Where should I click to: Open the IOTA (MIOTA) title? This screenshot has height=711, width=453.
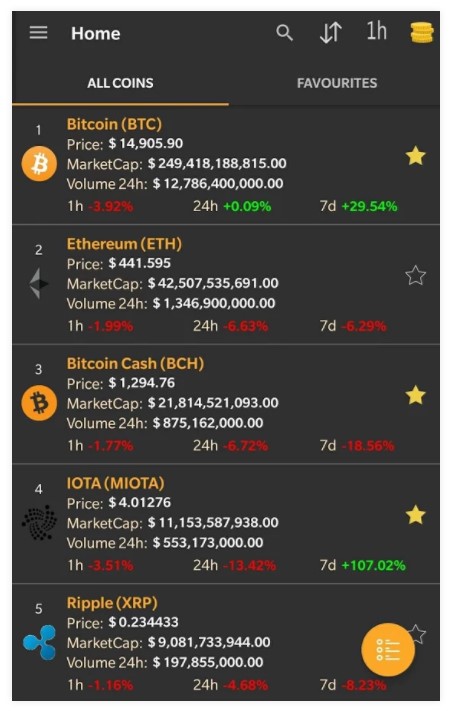click(x=116, y=483)
